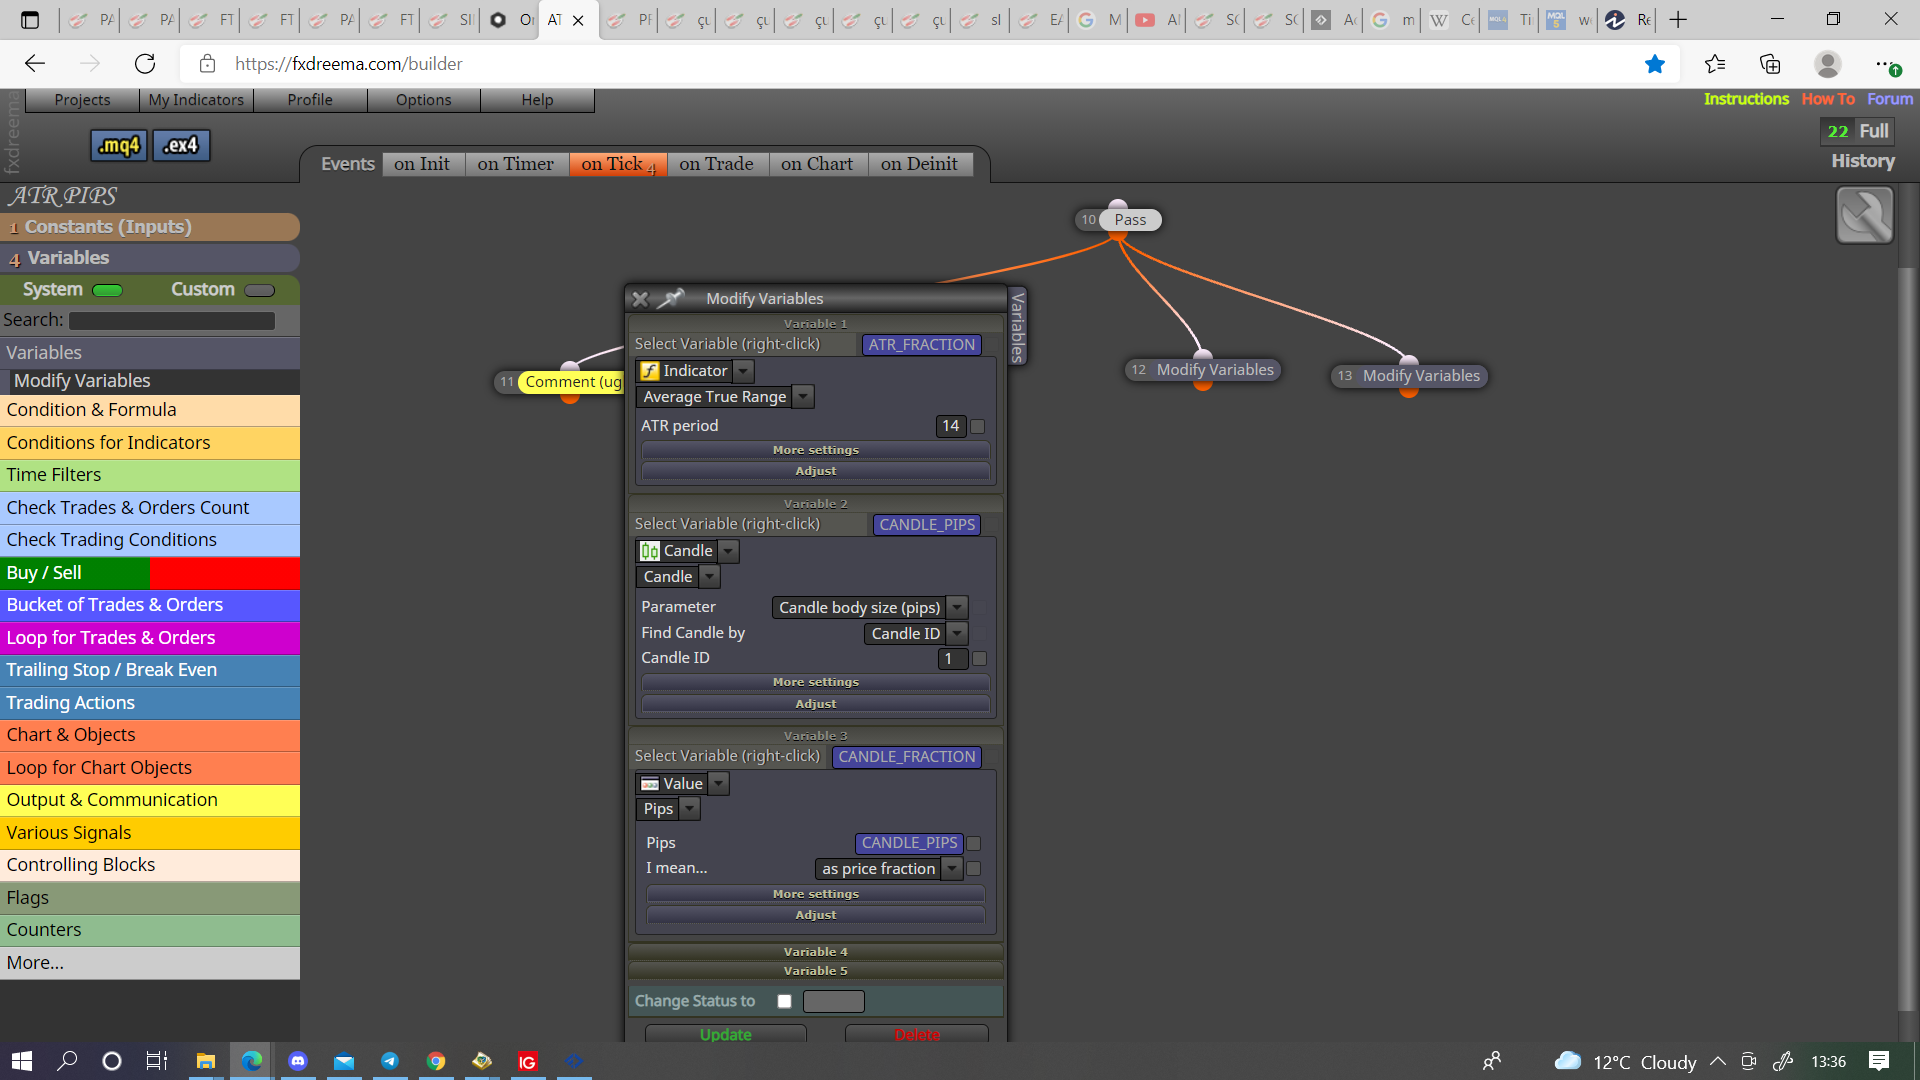Open Discord from taskbar
This screenshot has height=1080, width=1920.
click(x=298, y=1061)
